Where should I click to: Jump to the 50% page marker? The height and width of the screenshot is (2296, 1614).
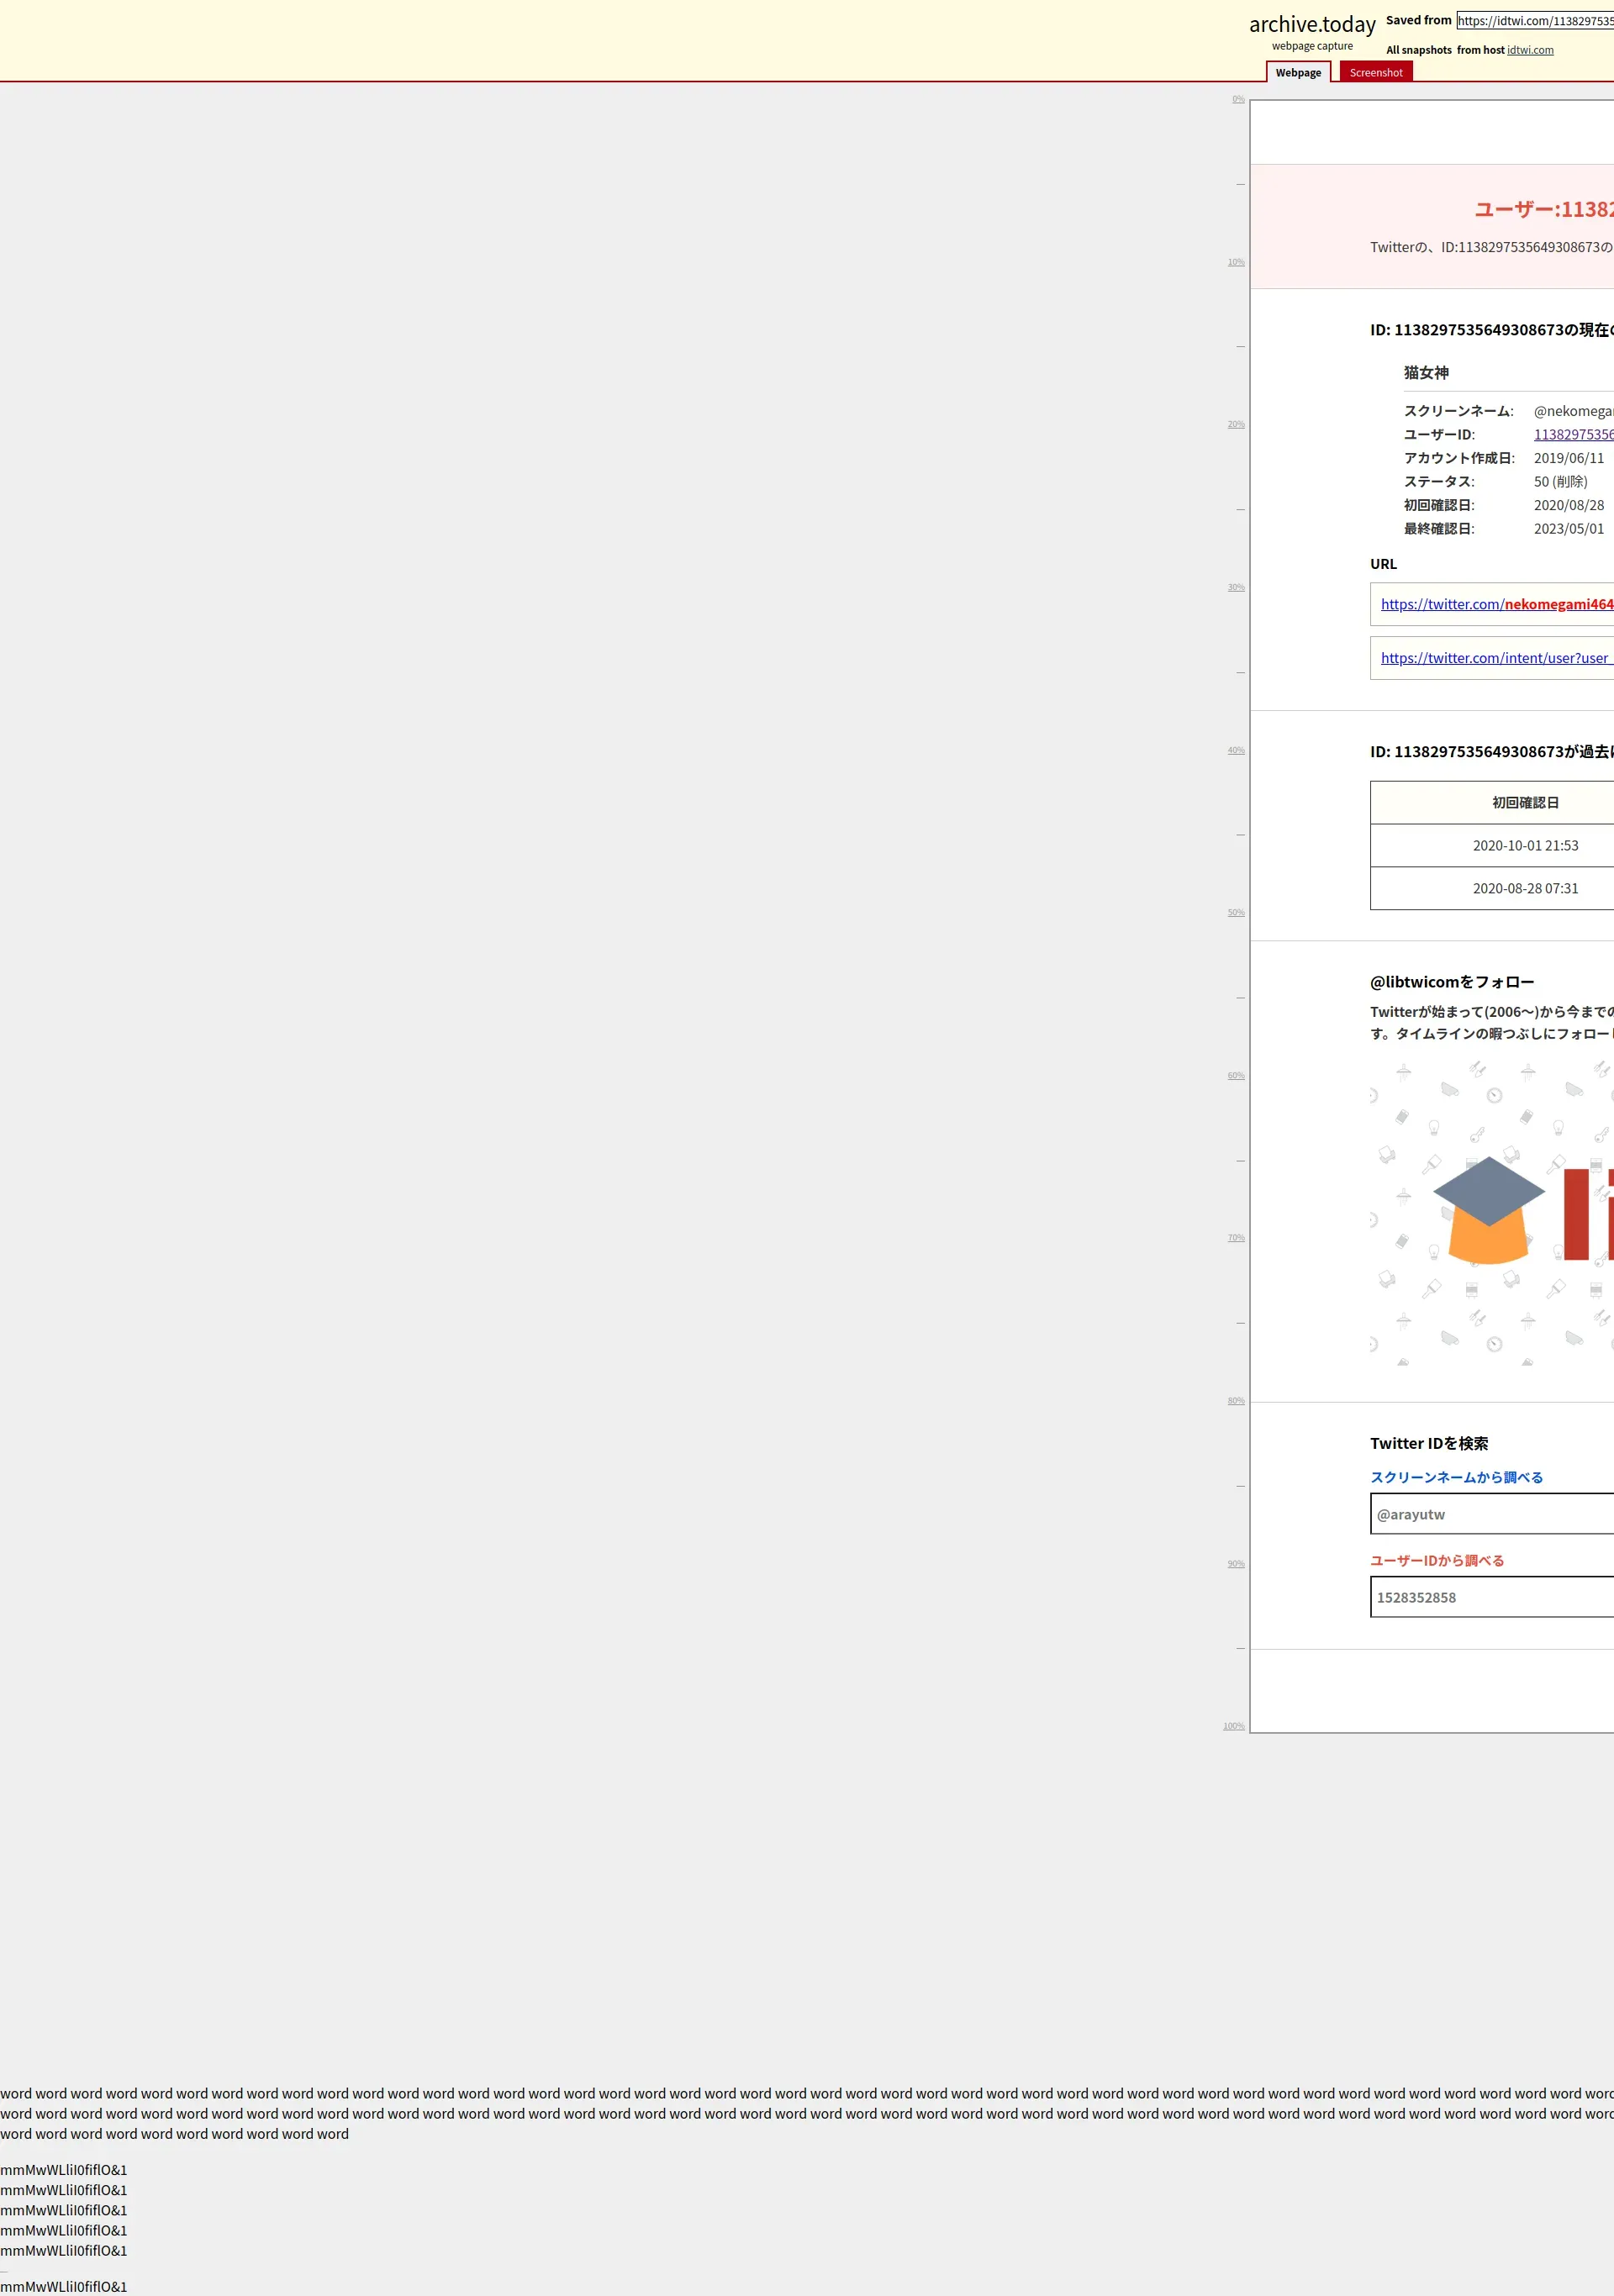pos(1236,913)
